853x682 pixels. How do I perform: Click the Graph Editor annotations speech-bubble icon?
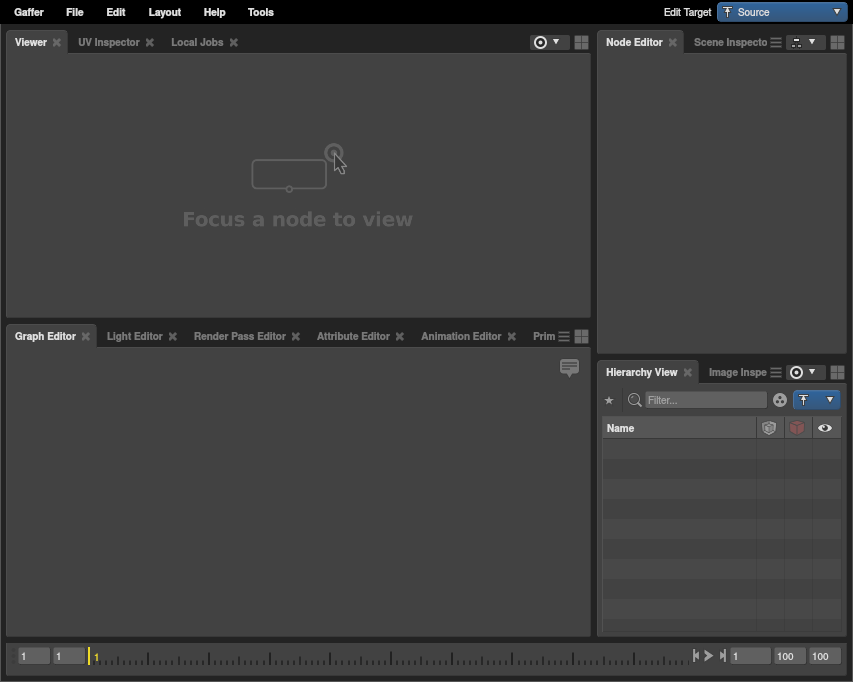click(569, 368)
